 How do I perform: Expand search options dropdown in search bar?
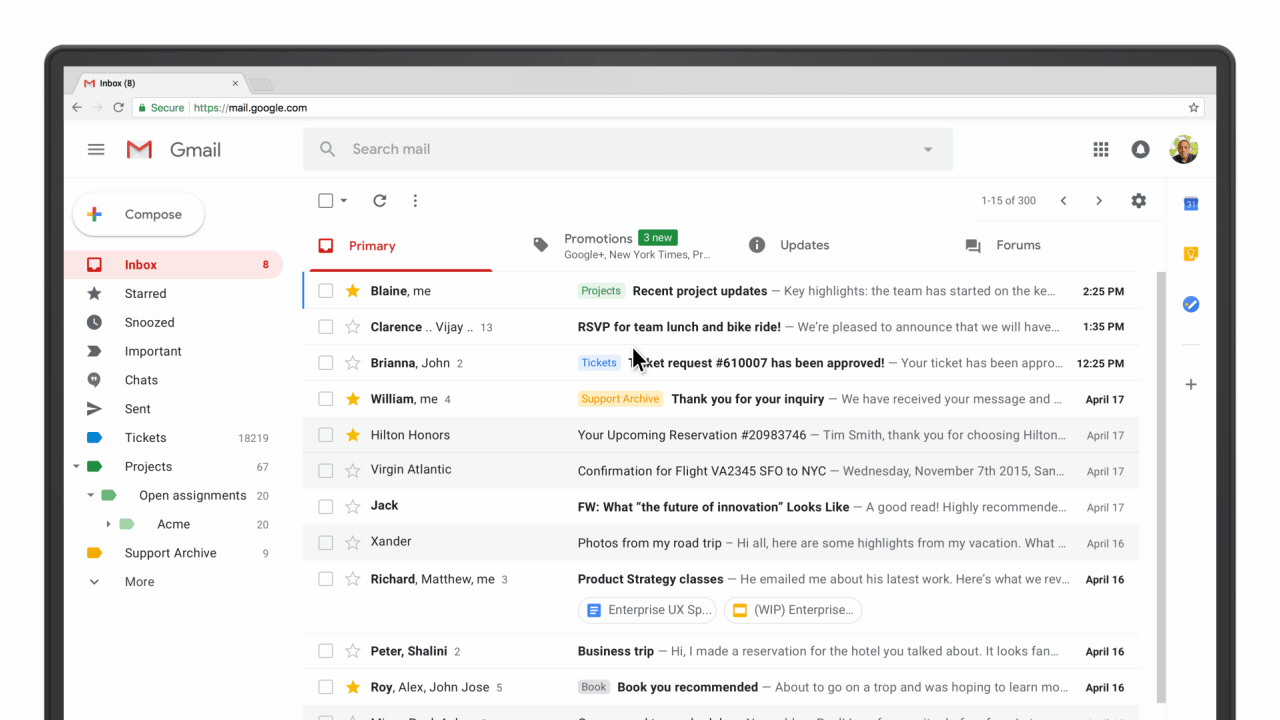(927, 148)
